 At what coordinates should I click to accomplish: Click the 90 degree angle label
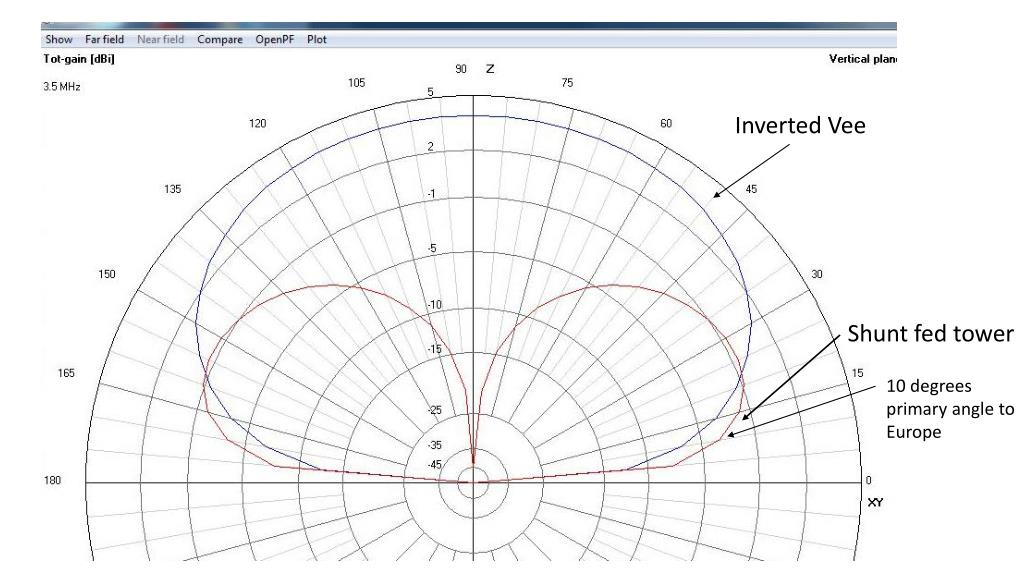coord(461,69)
